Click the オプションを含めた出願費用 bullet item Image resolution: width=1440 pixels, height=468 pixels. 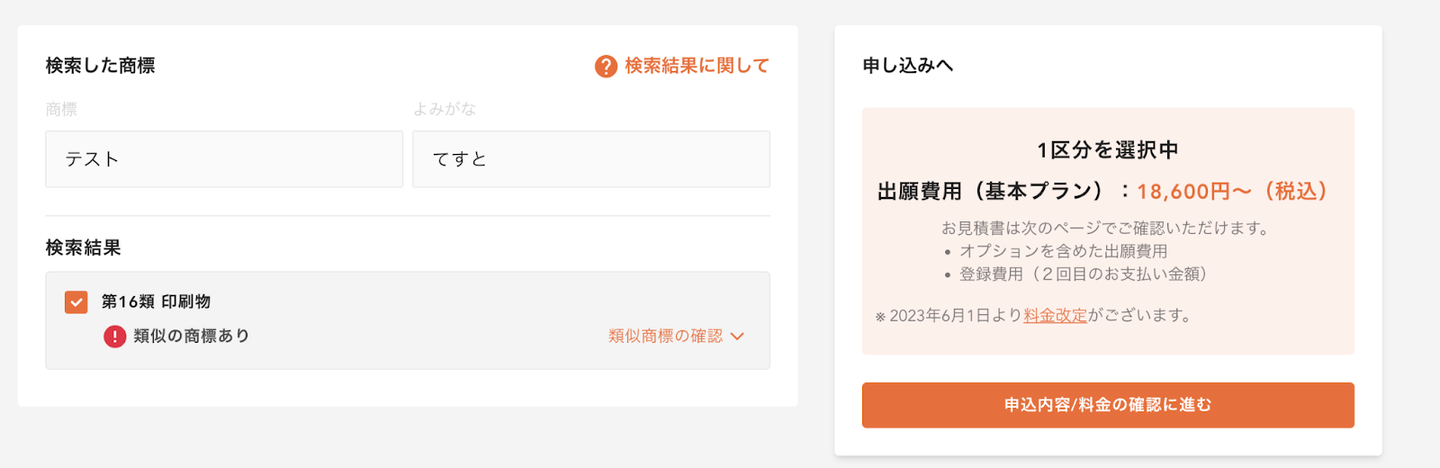tap(1063, 251)
